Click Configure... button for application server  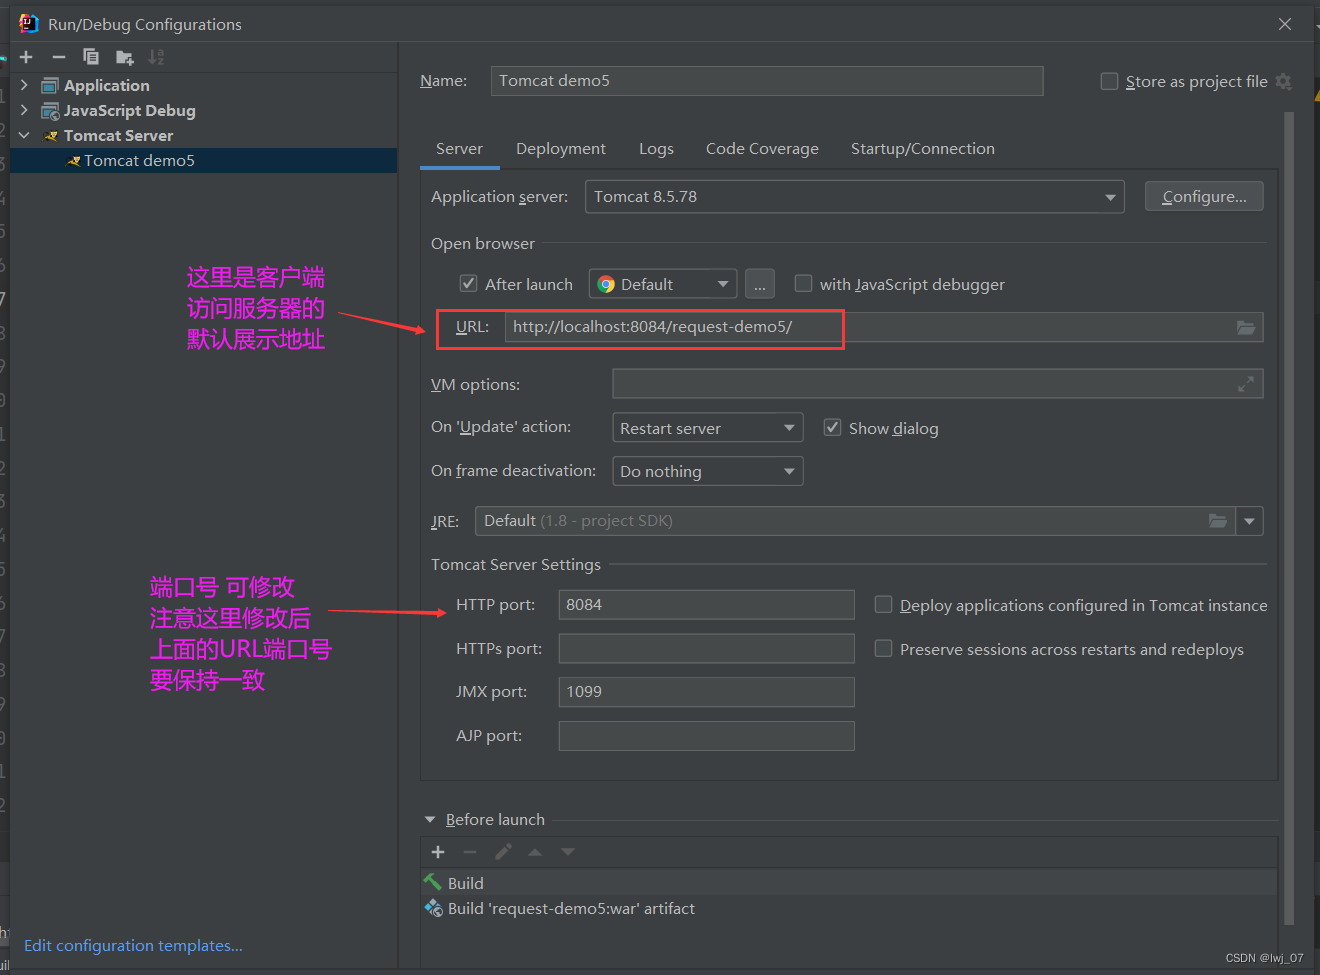click(x=1204, y=197)
